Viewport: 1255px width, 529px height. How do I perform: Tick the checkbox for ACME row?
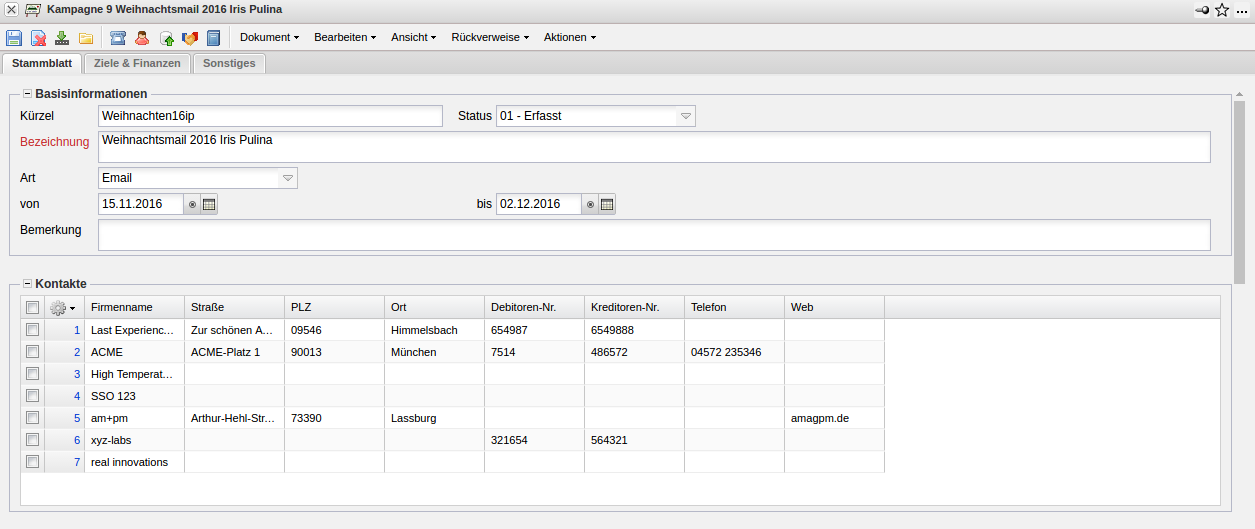point(32,351)
